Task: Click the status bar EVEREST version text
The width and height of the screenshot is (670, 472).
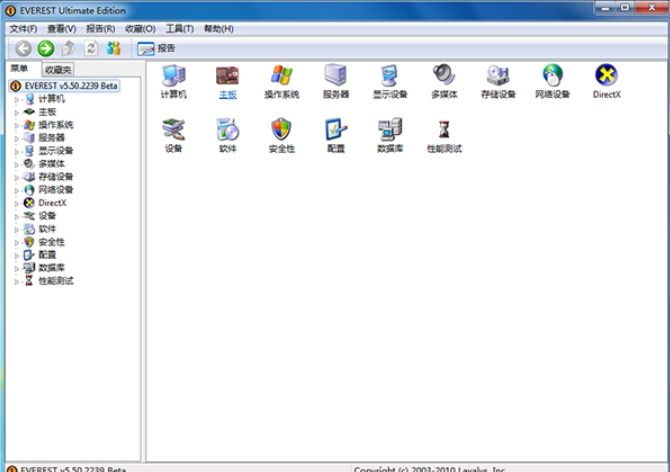Action: point(73,469)
